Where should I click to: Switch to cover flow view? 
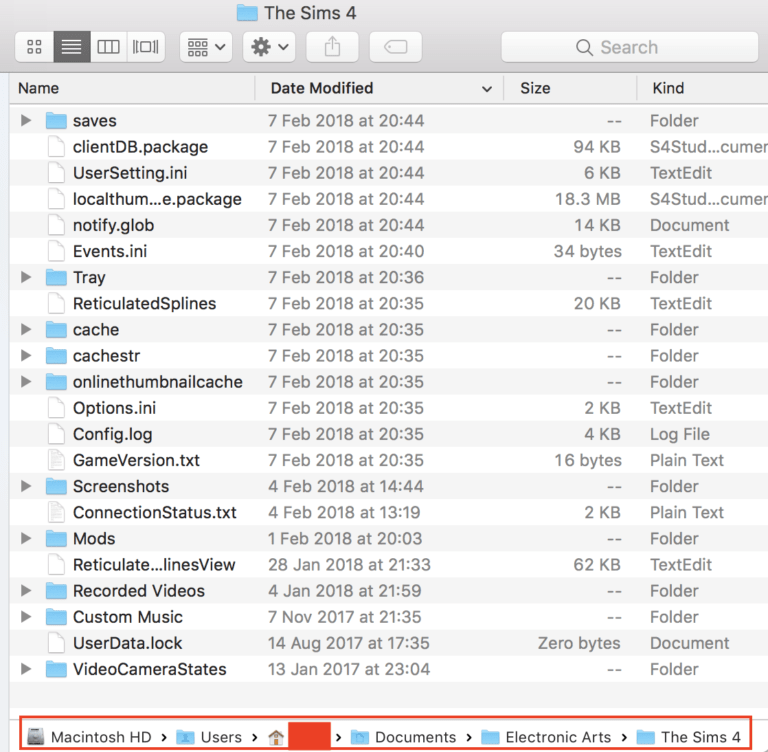[146, 47]
